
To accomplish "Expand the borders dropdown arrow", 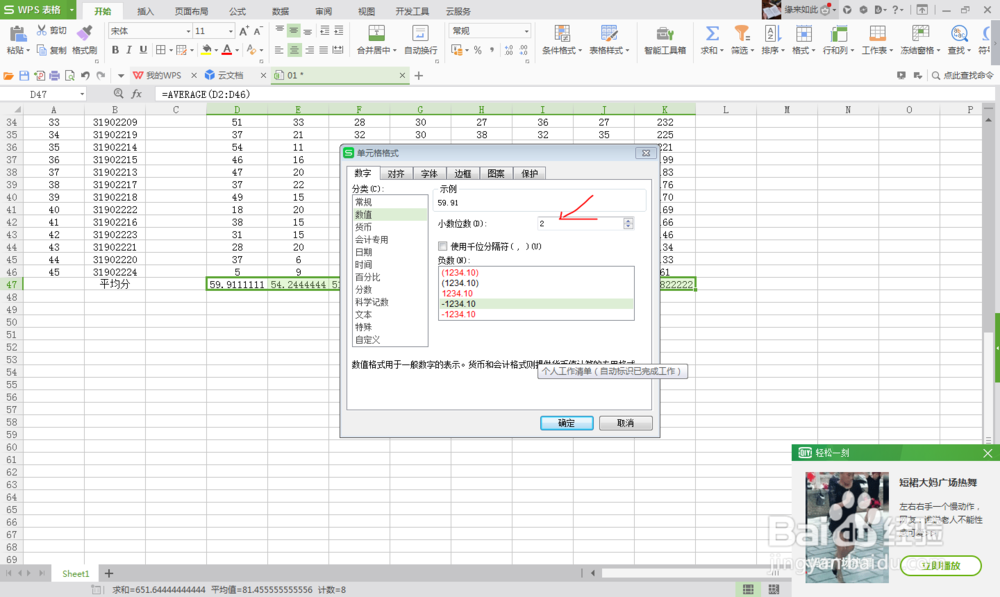I will [x=170, y=50].
